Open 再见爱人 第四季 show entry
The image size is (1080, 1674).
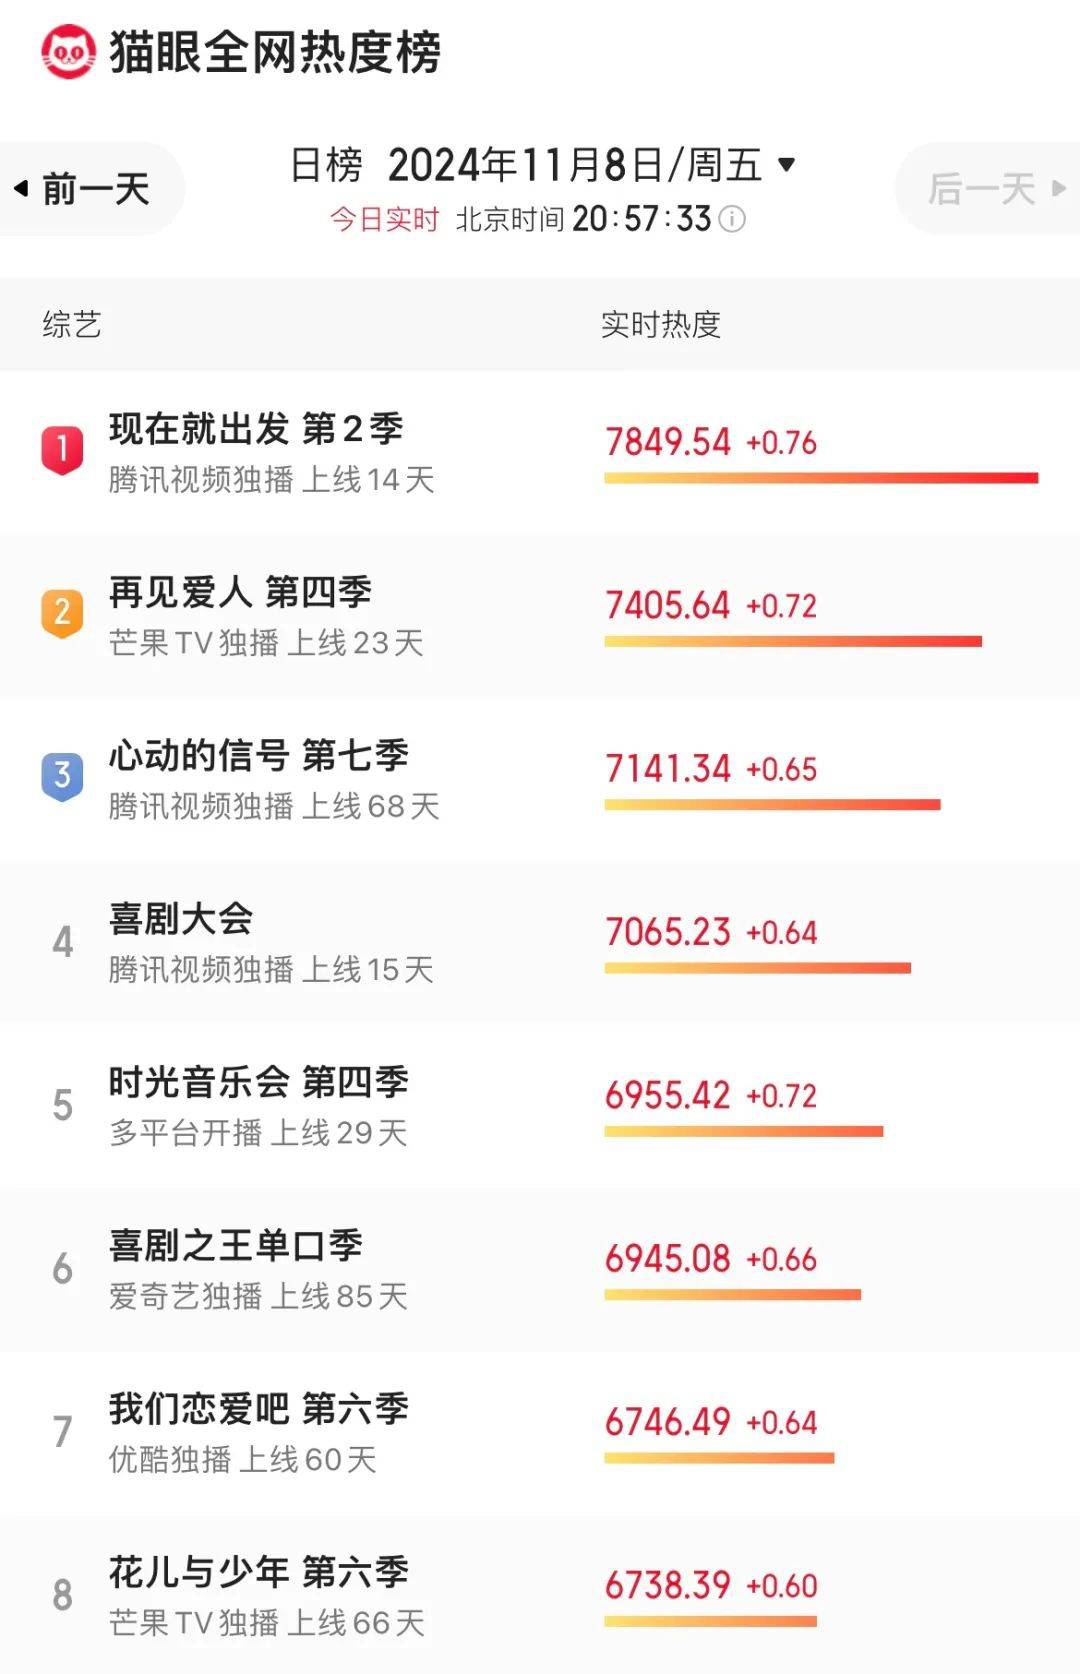(x=240, y=592)
